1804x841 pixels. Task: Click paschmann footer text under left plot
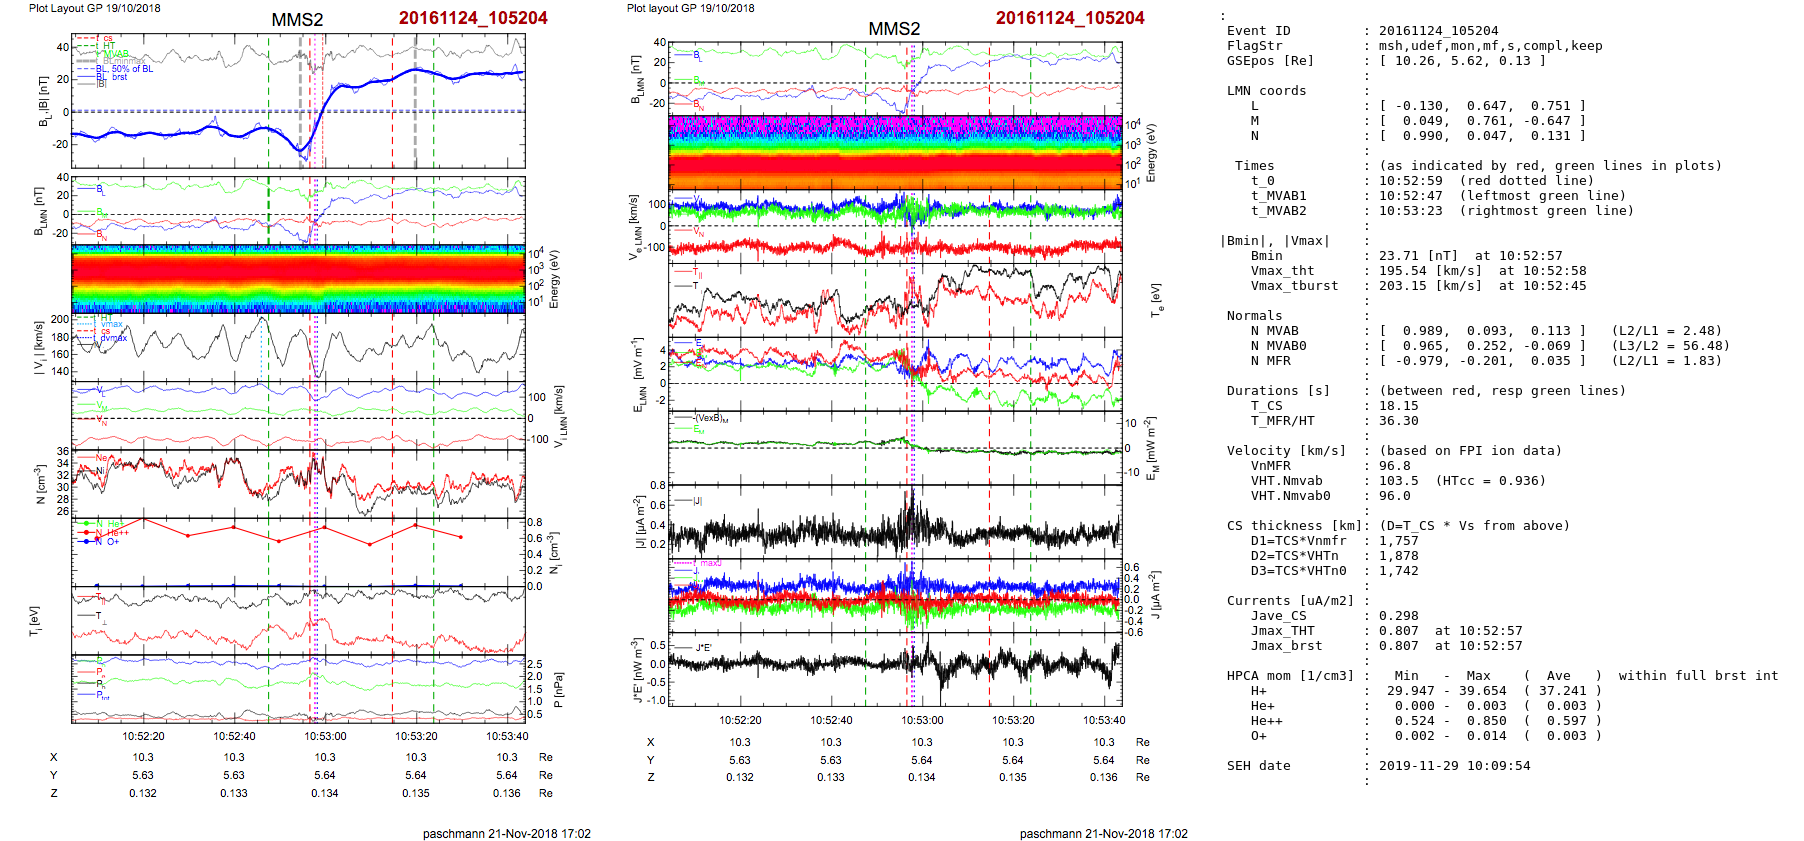tap(506, 833)
